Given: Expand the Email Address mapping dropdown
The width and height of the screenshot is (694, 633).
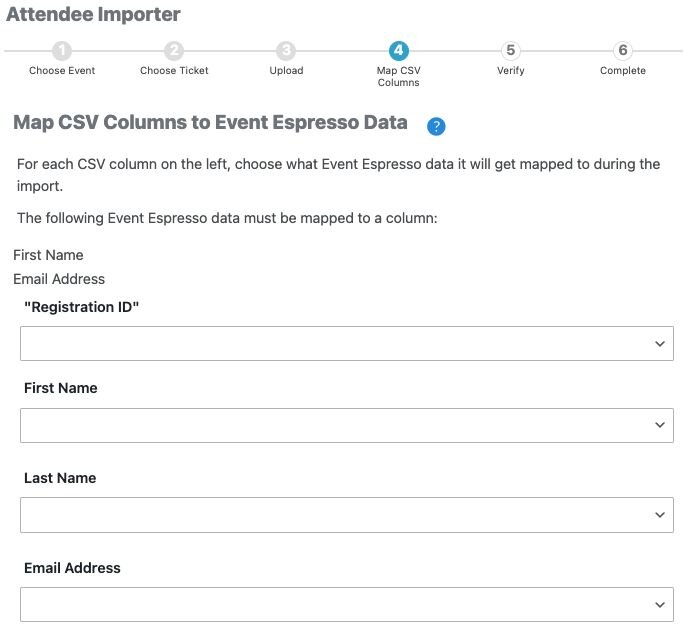Looking at the screenshot, I should pyautogui.click(x=346, y=604).
